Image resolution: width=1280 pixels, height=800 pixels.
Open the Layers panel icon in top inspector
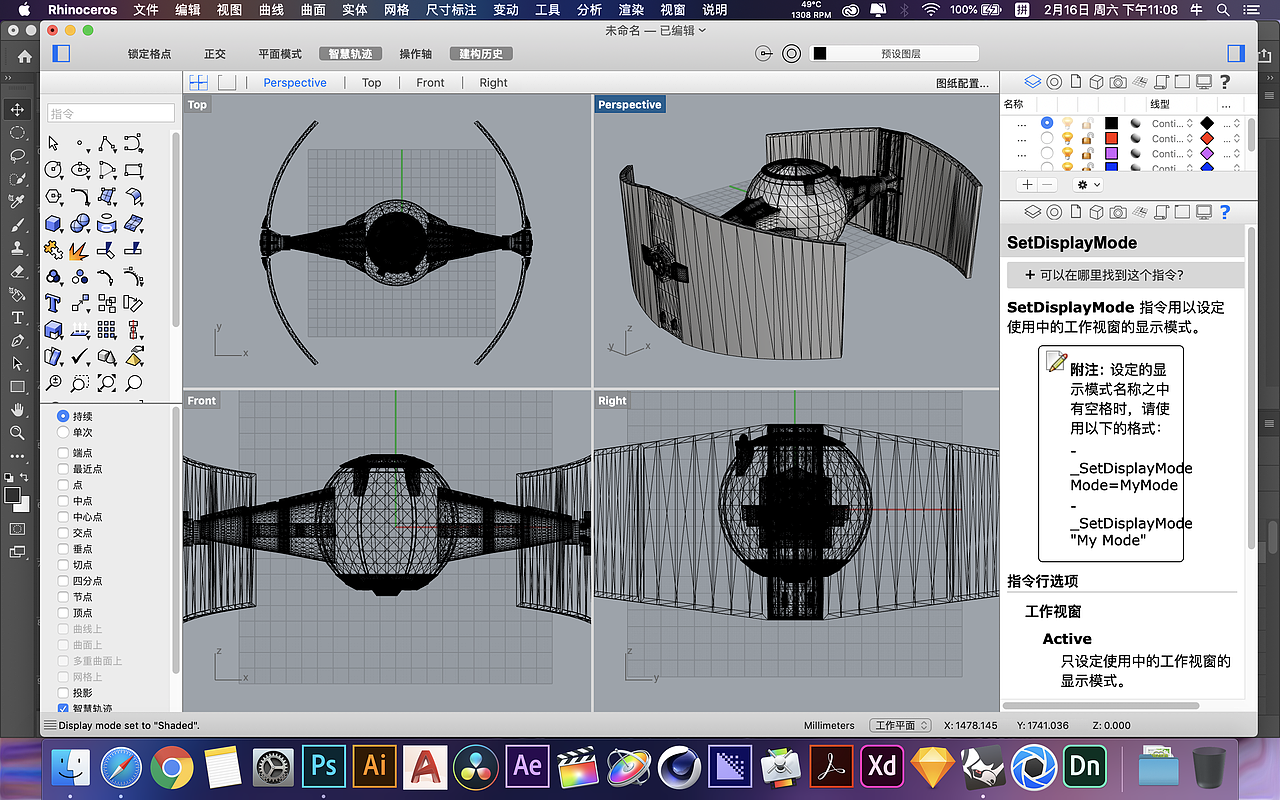1033,82
